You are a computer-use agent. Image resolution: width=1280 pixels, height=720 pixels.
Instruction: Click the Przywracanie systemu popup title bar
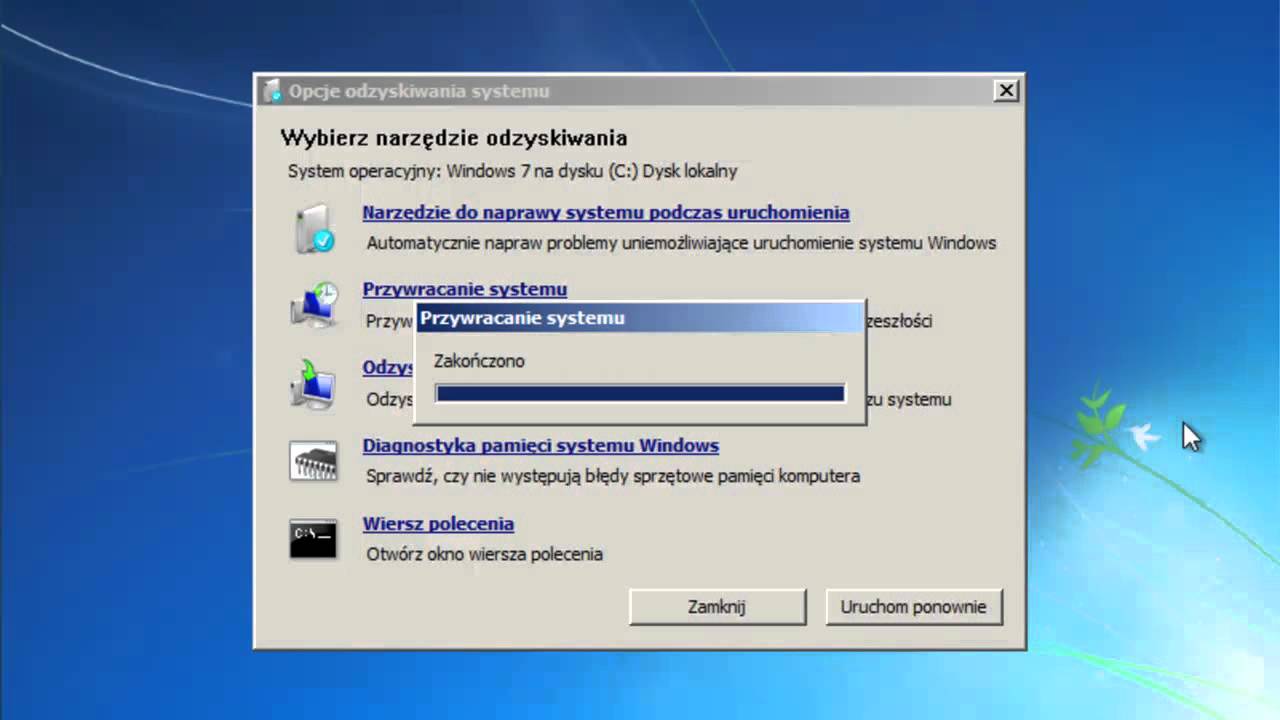[640, 318]
